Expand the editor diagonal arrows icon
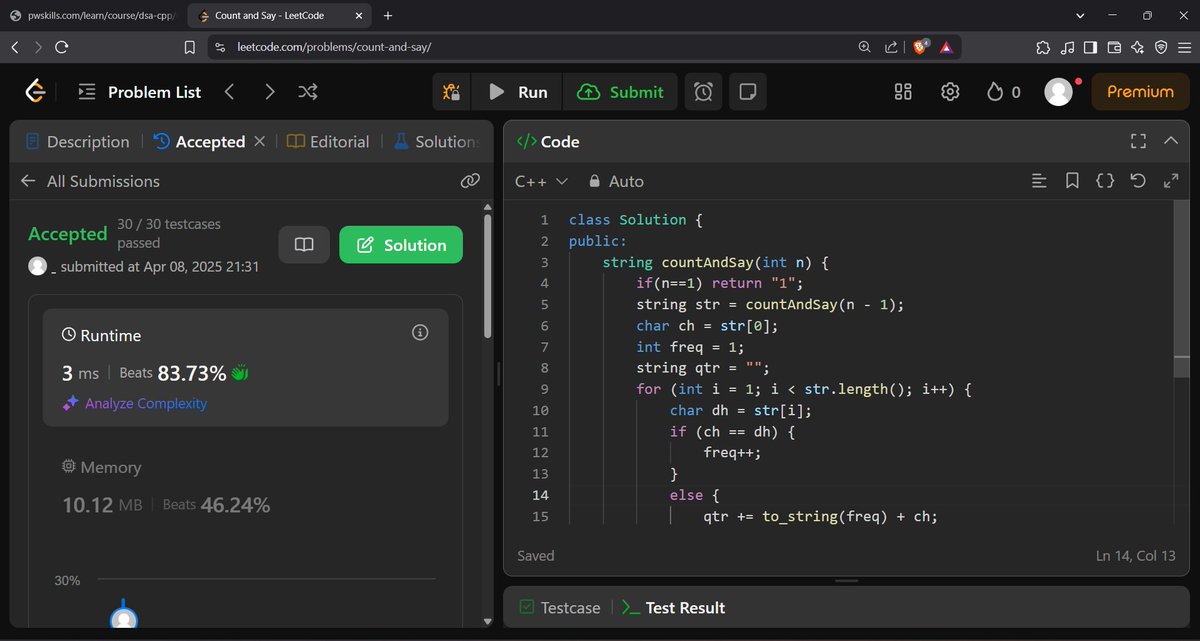 pyautogui.click(x=1171, y=181)
